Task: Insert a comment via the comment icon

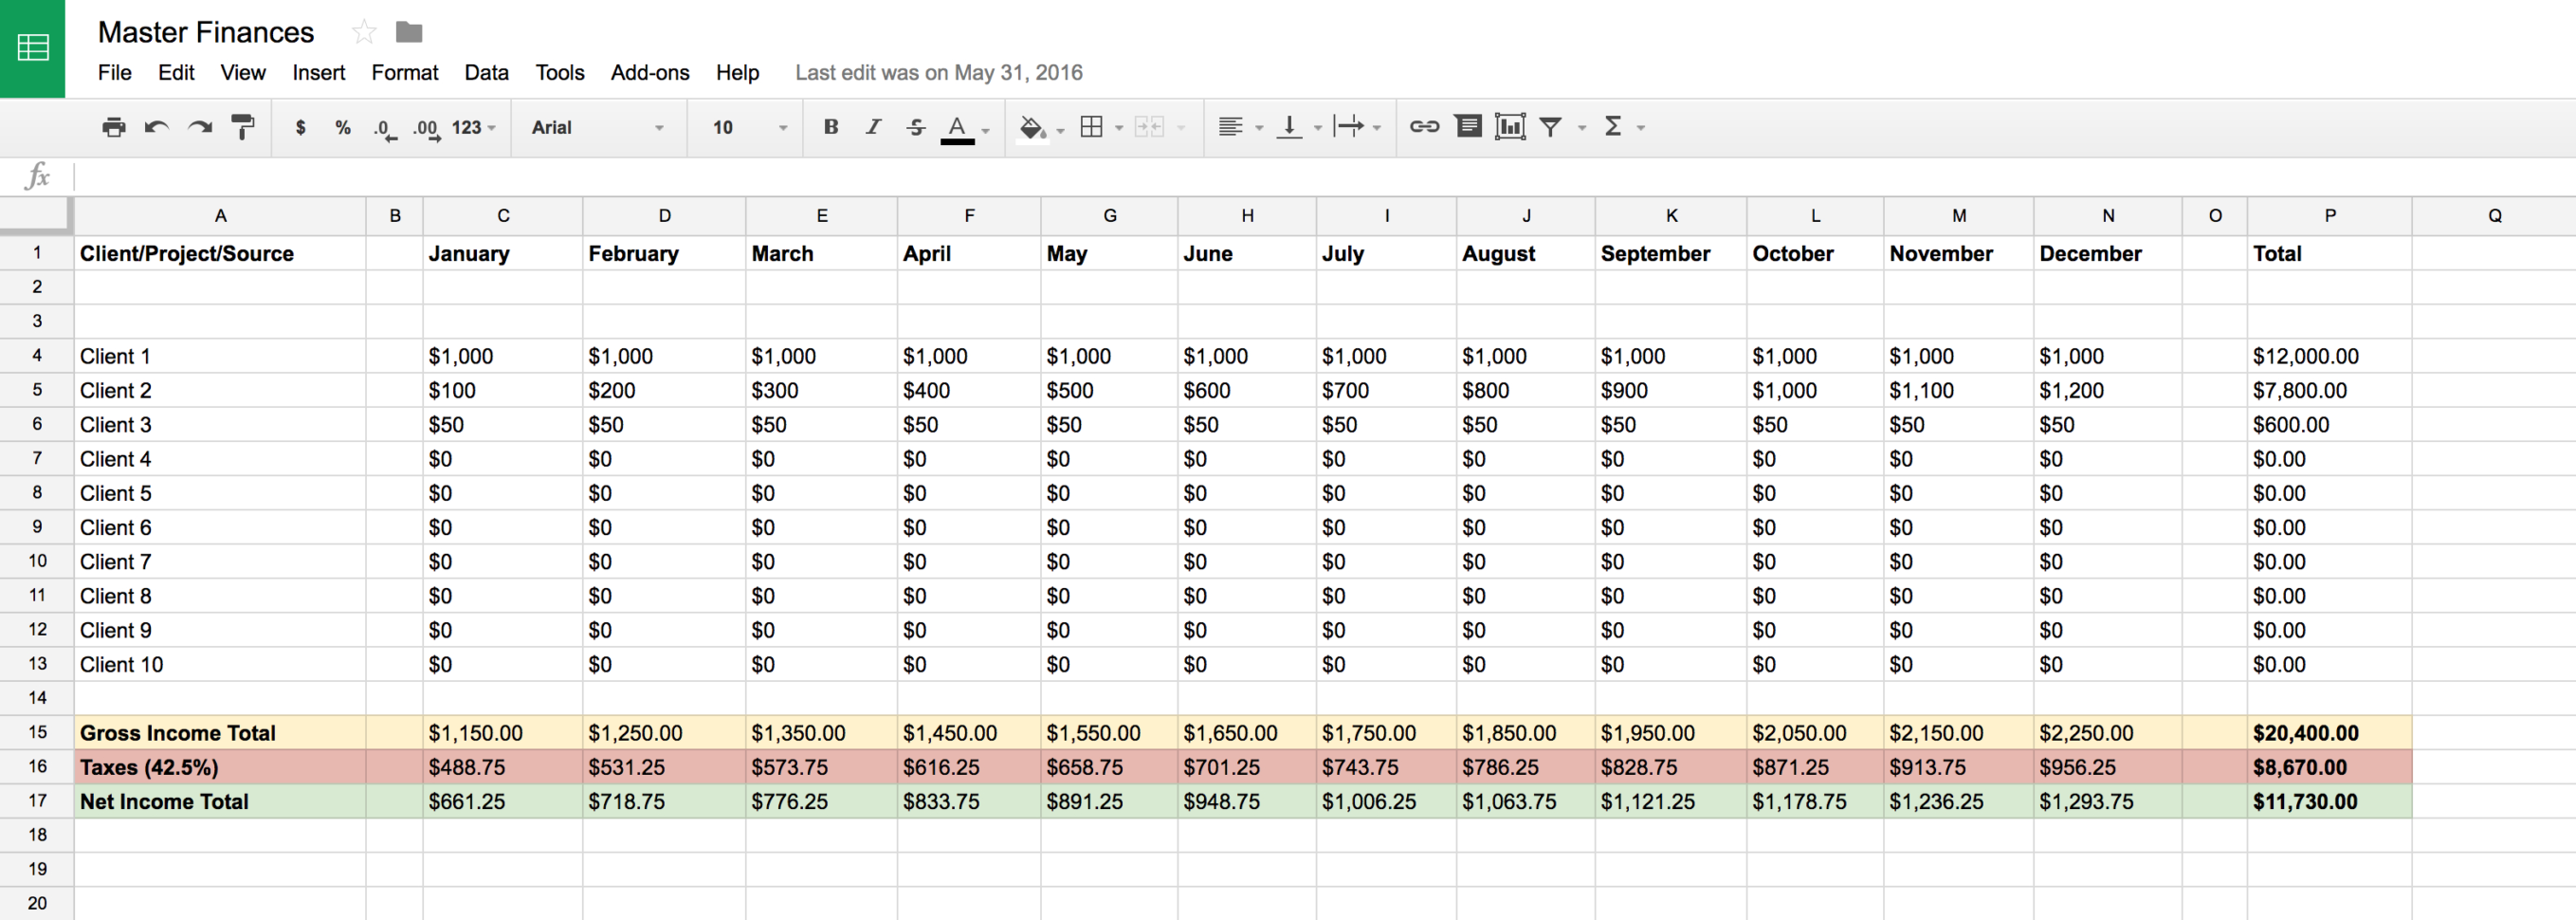Action: [x=1468, y=127]
